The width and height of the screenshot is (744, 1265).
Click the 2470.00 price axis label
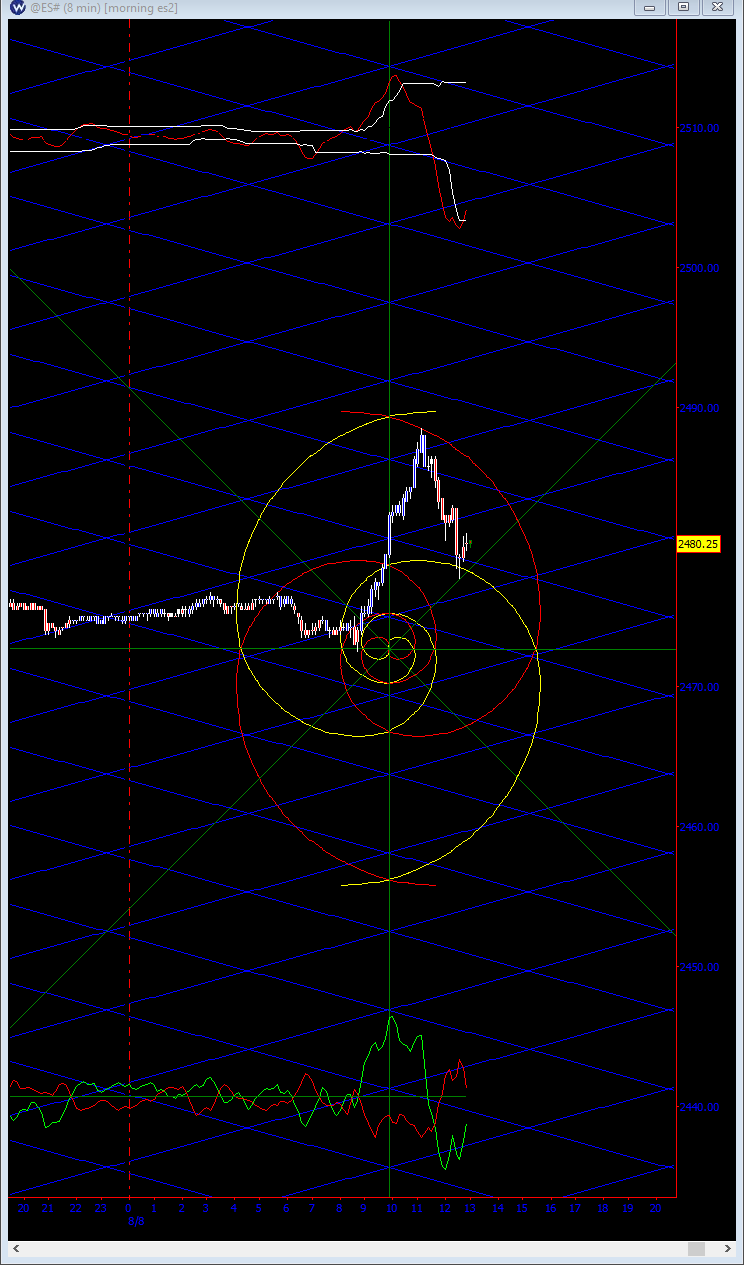tap(698, 688)
